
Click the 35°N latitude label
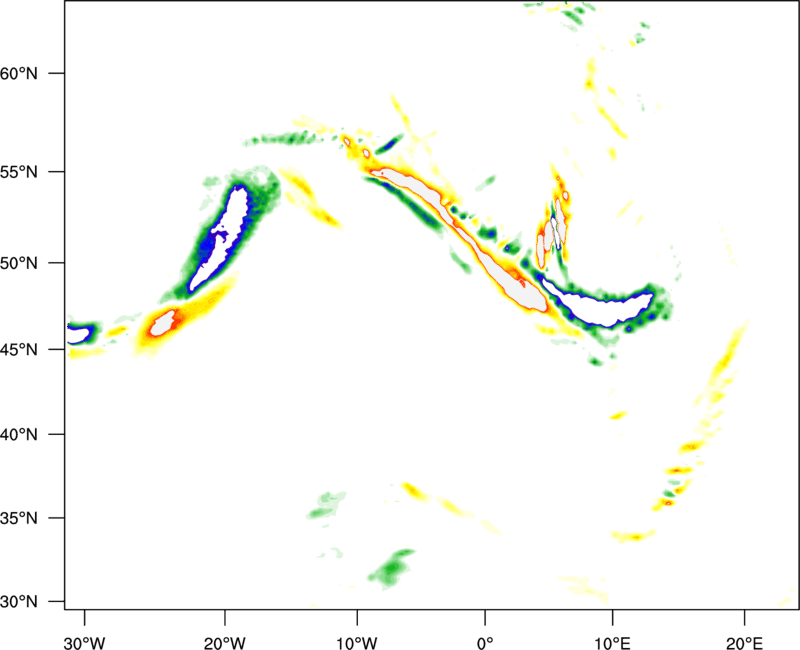click(19, 518)
